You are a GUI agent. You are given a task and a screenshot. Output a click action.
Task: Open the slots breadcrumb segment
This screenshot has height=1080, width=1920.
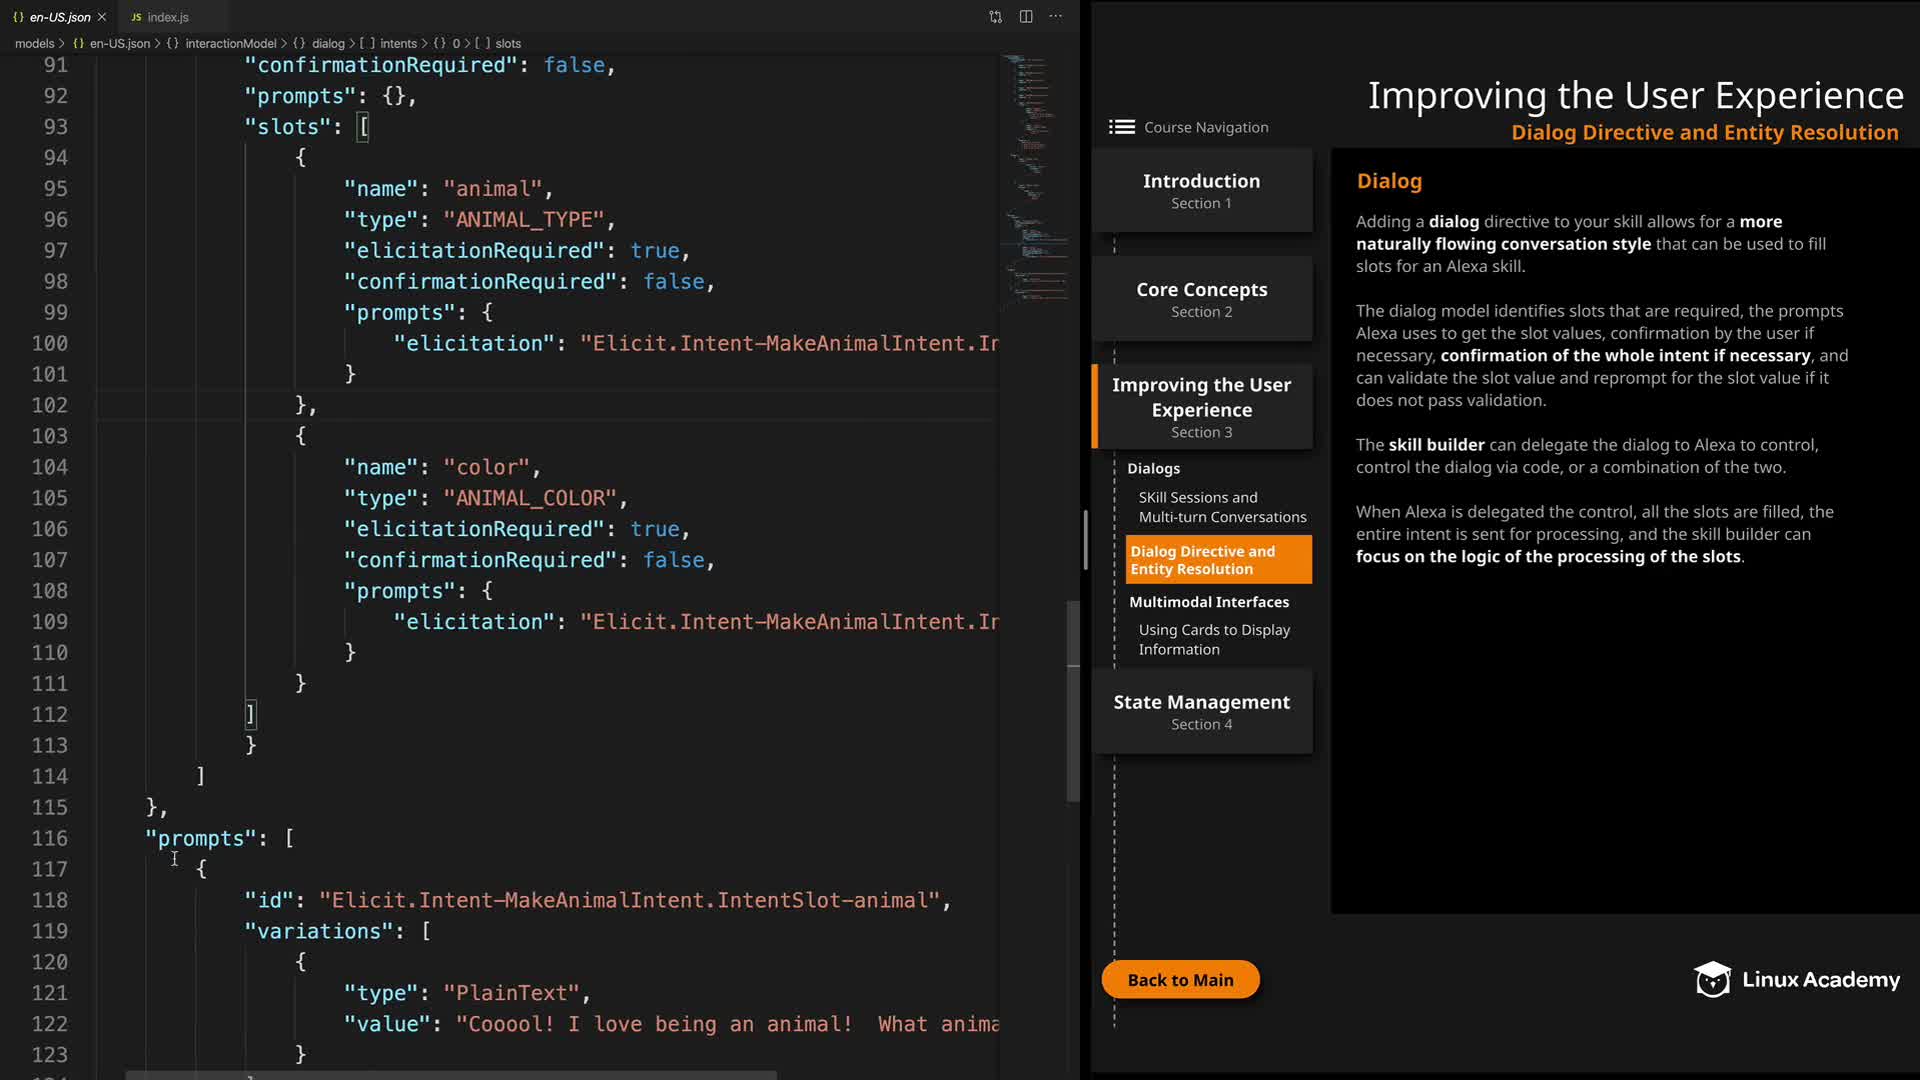[x=508, y=43]
